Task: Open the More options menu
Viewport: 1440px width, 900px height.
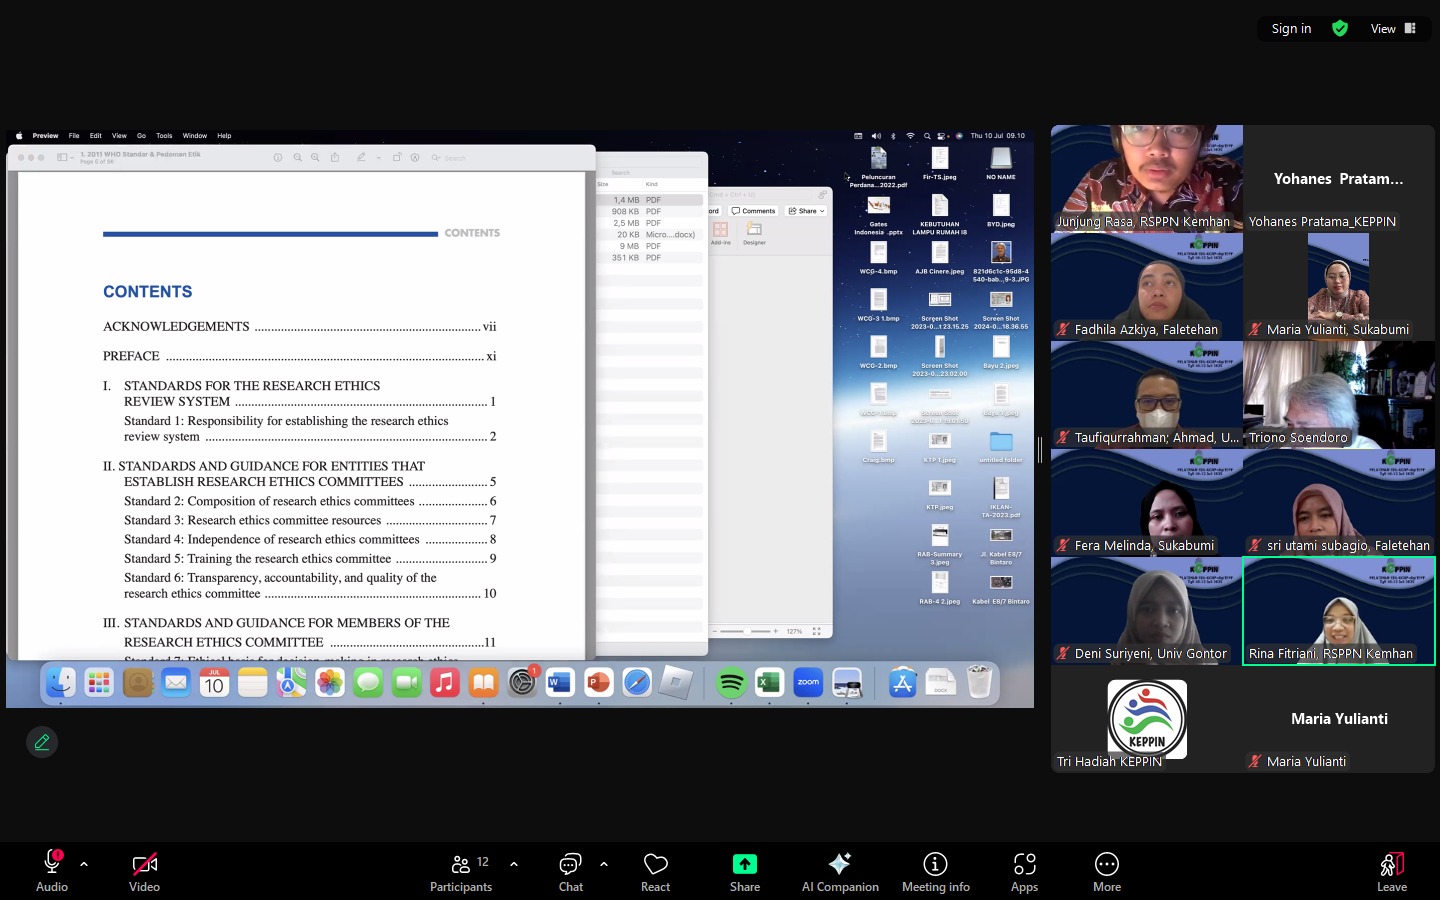Action: 1106,870
